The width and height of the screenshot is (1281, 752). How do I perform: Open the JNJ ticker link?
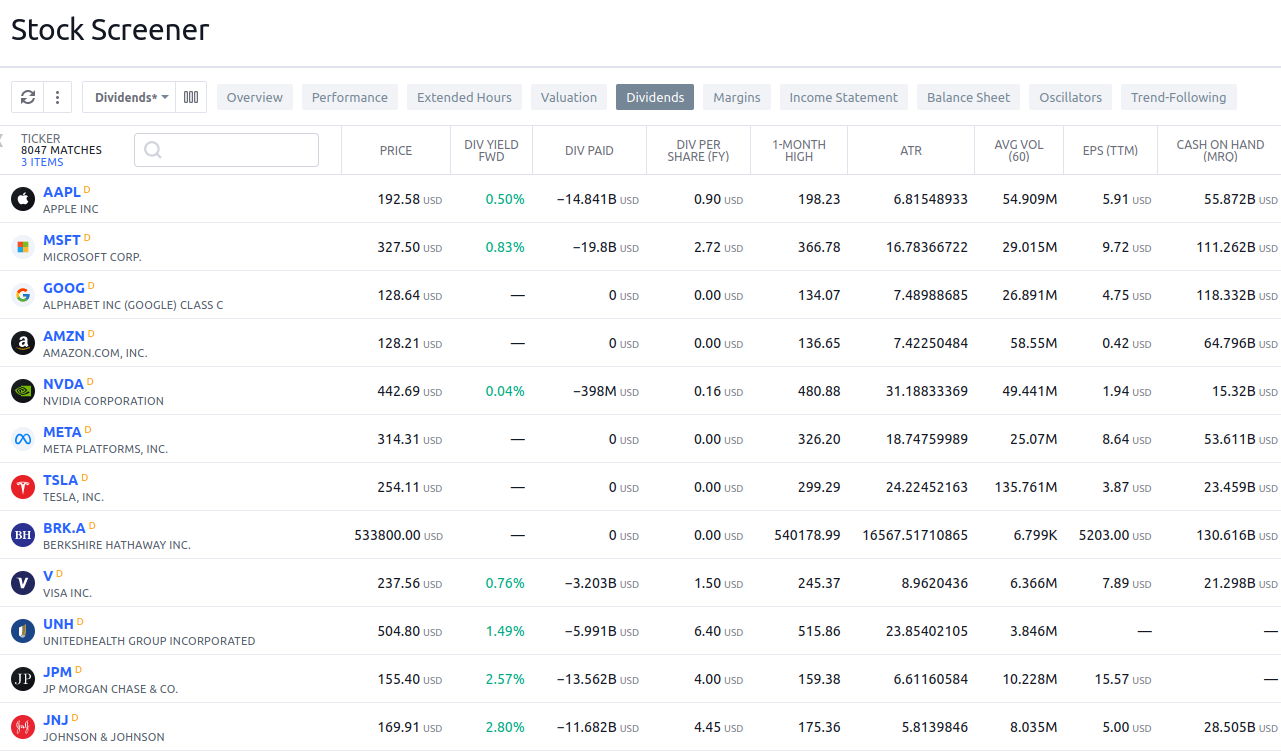coord(56,720)
